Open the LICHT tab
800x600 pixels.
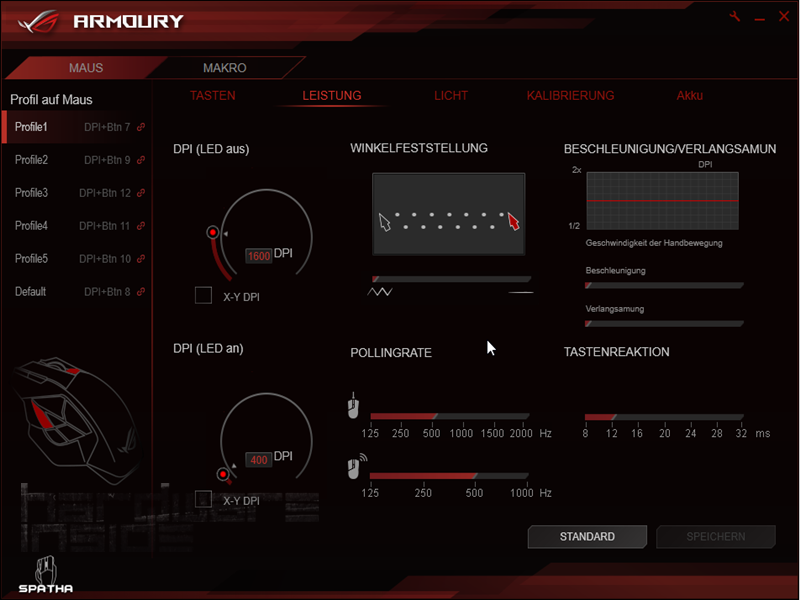(450, 96)
